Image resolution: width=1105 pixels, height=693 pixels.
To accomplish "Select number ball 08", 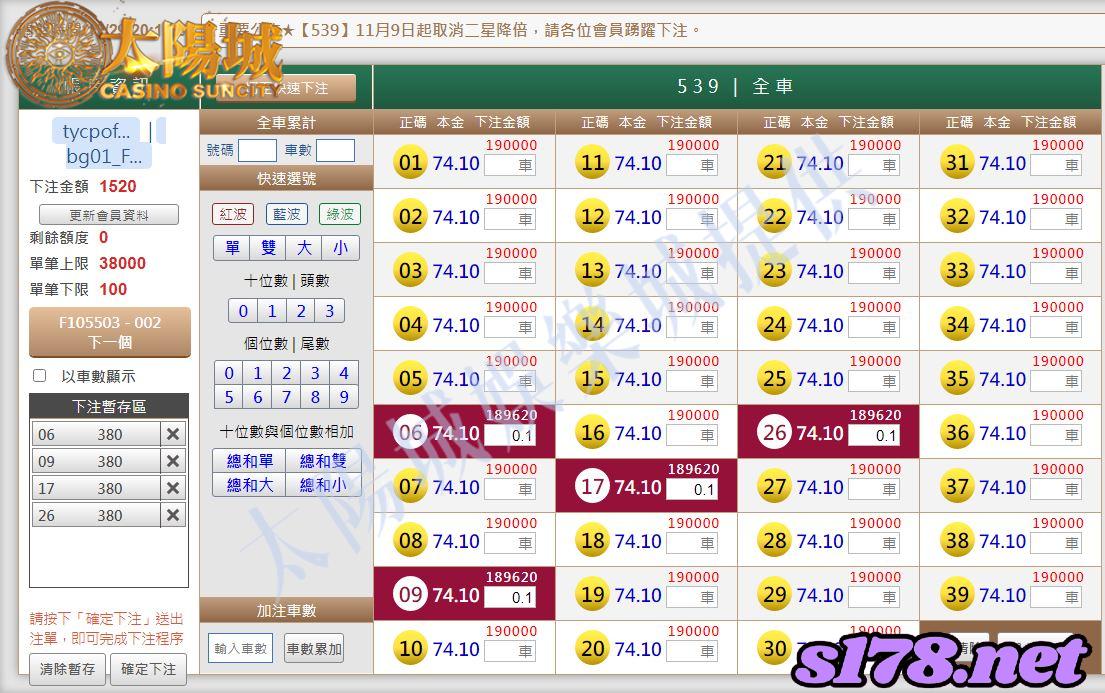I will pyautogui.click(x=410, y=541).
